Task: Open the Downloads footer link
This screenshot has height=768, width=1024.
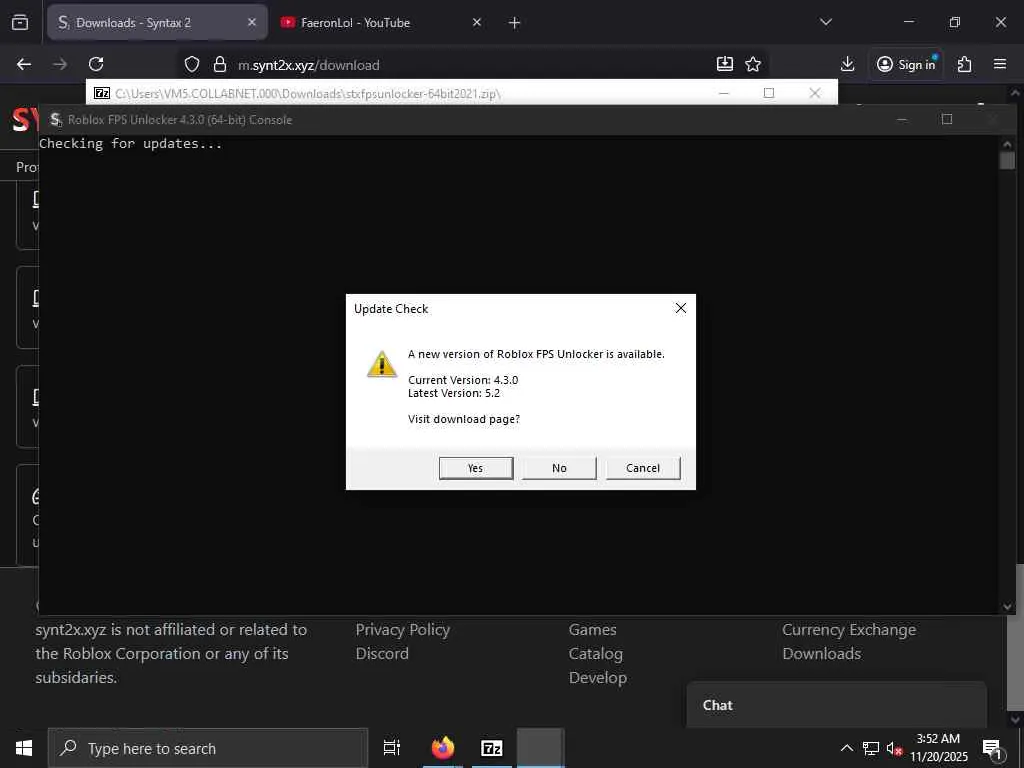Action: tap(822, 653)
